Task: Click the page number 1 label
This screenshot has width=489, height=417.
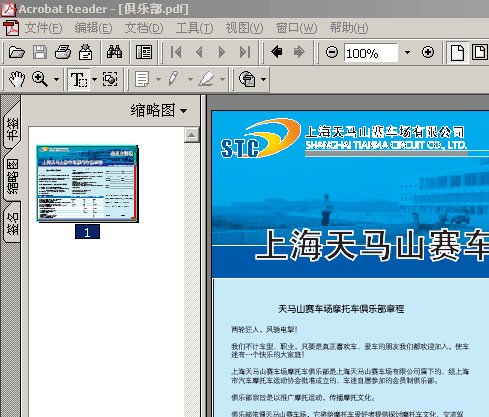Action: coord(87,232)
